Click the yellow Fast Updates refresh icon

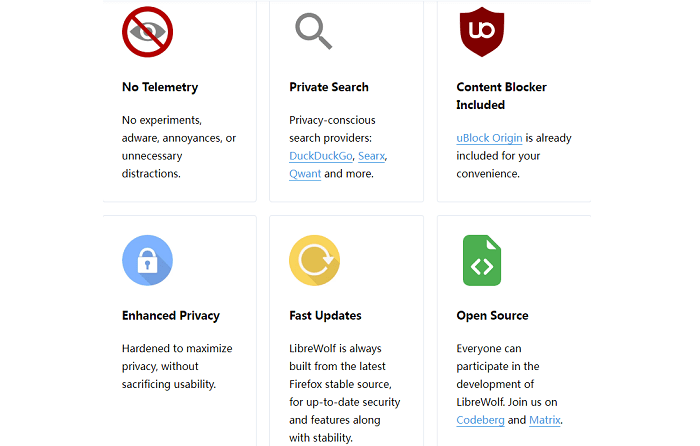pyautogui.click(x=314, y=261)
